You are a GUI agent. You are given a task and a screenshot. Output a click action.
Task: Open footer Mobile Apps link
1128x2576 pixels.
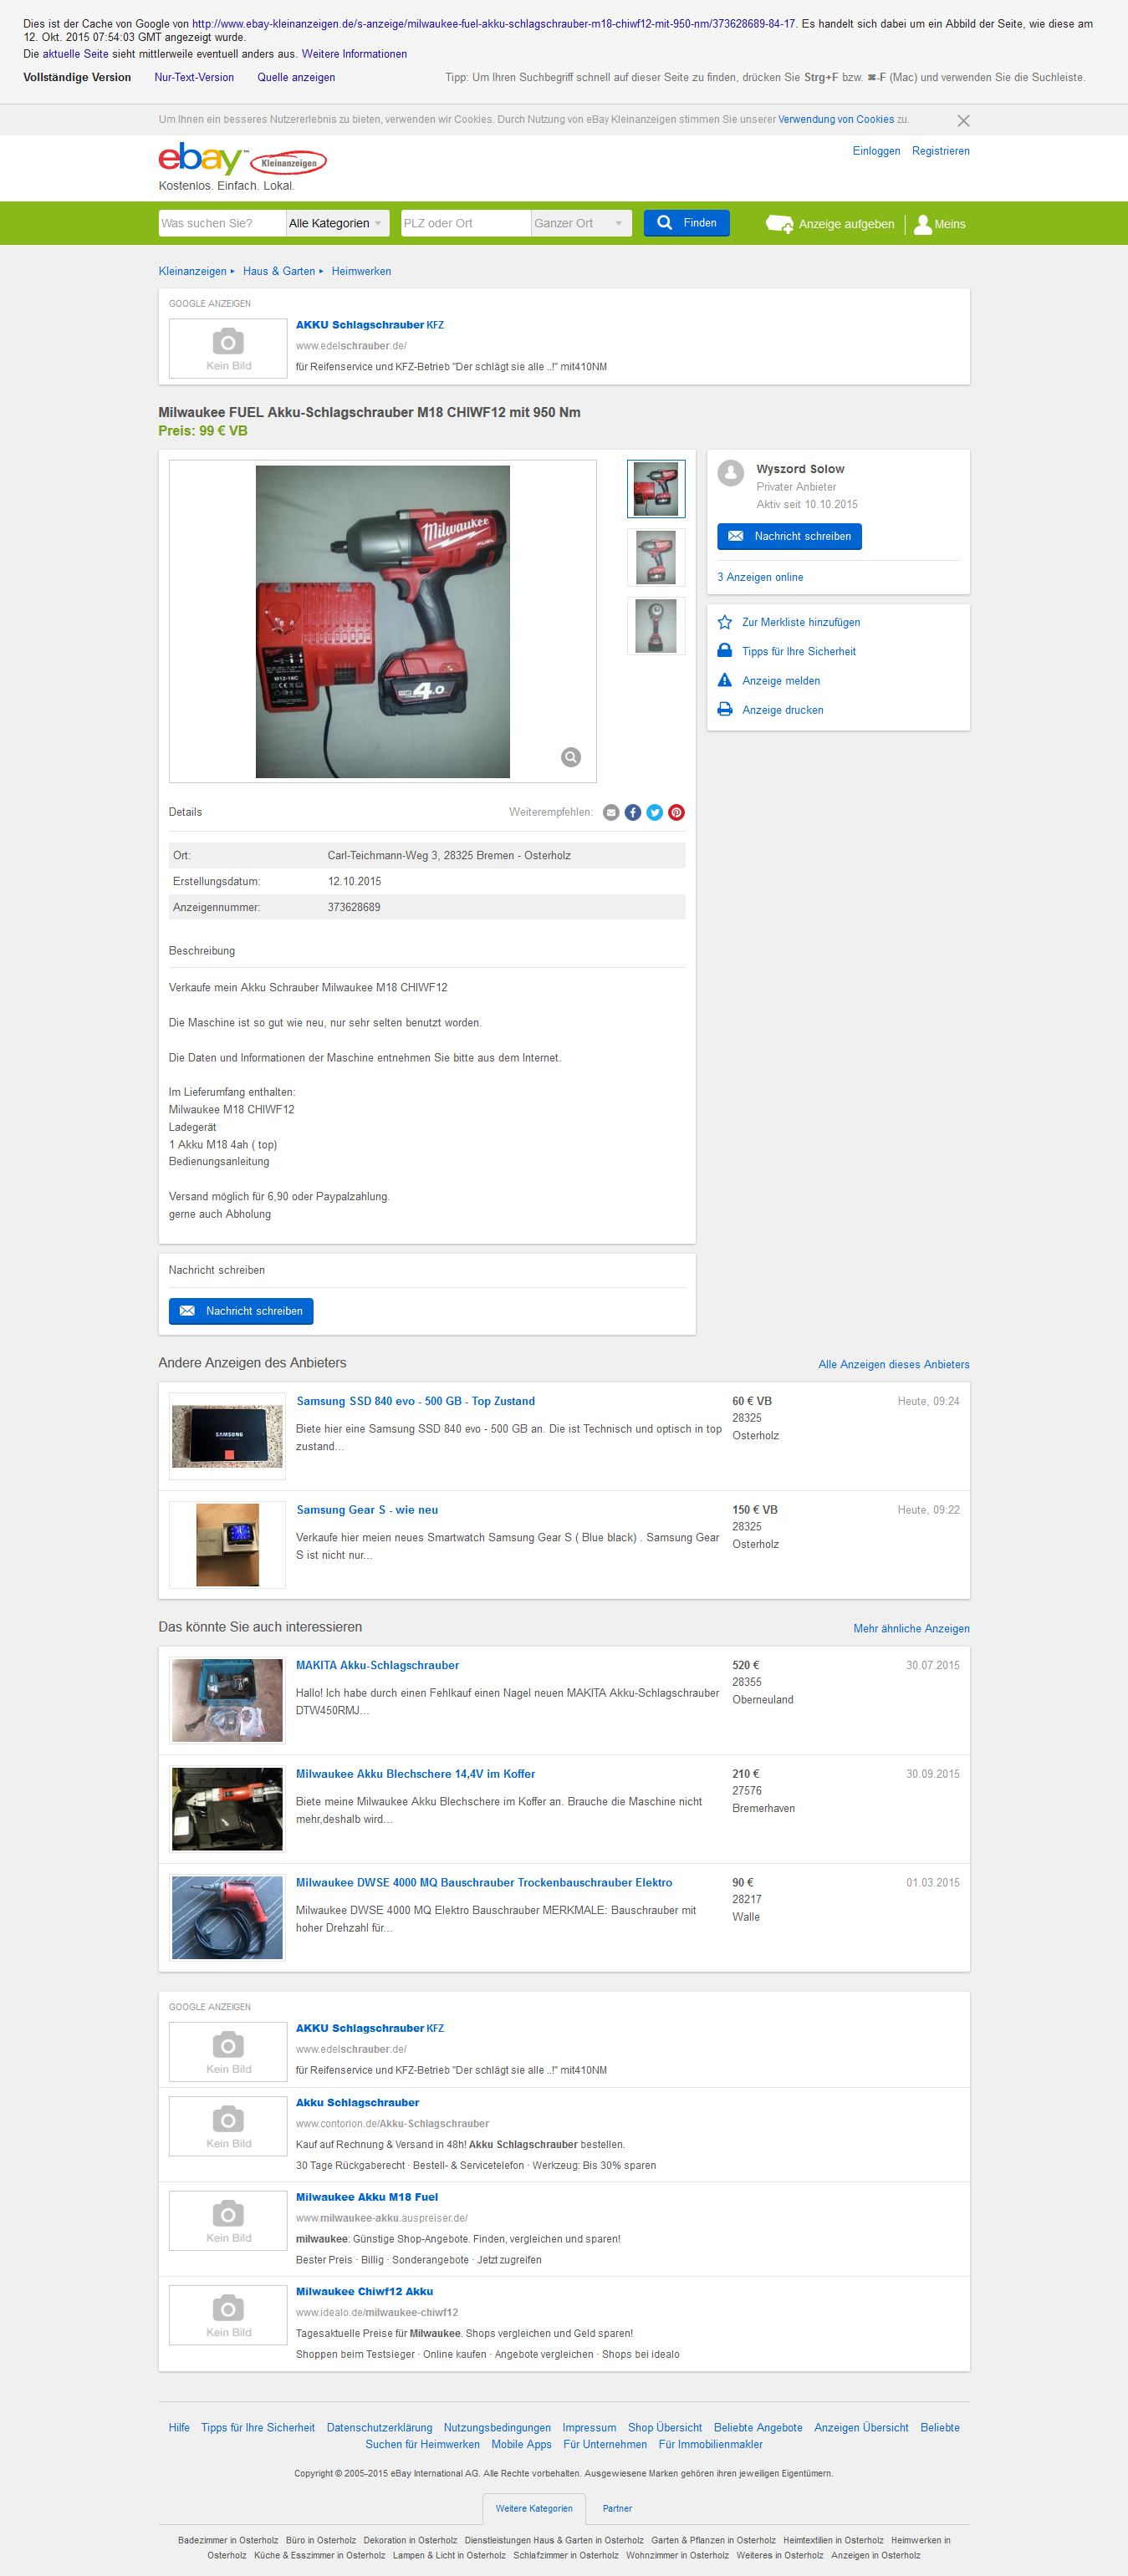click(521, 2444)
